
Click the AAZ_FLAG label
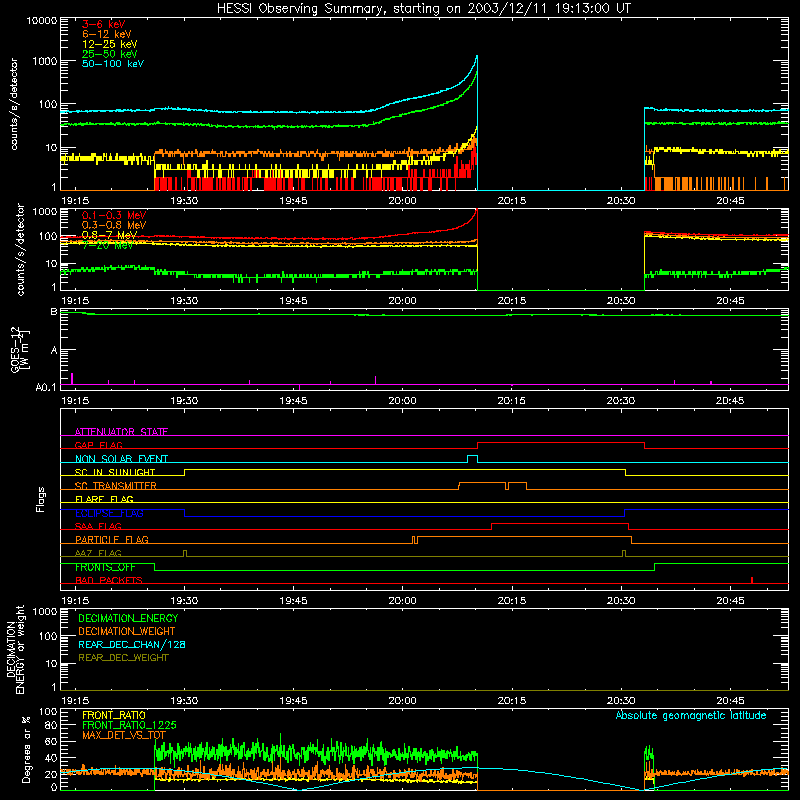(x=98, y=553)
